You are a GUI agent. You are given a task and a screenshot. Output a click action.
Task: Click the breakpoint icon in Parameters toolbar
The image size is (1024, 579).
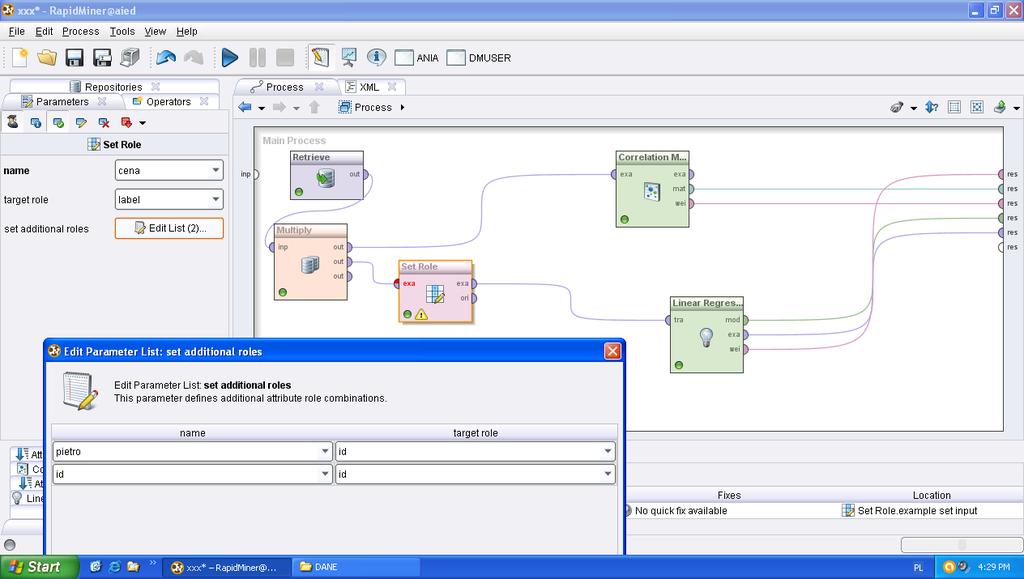coord(126,122)
